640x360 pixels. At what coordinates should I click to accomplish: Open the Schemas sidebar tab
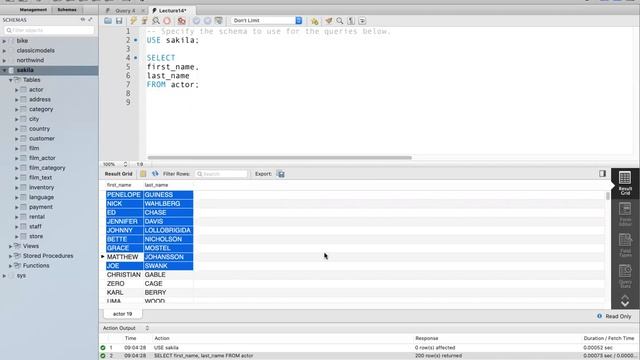coord(67,9)
